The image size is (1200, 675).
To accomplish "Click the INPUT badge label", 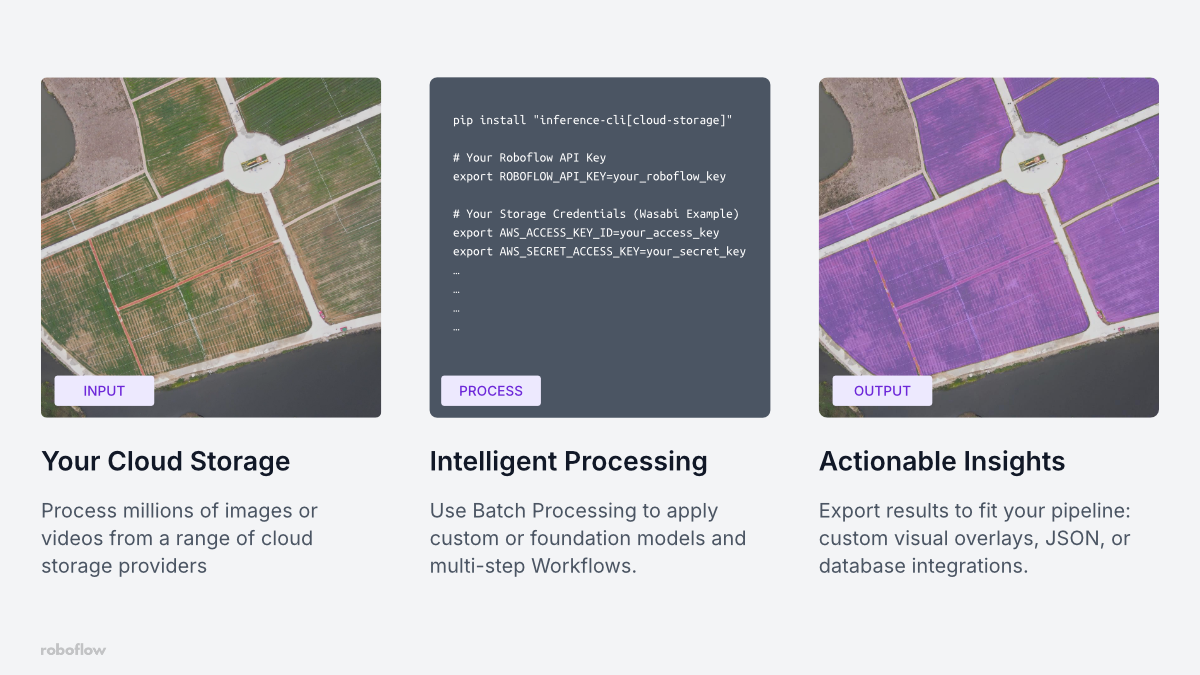I will (x=104, y=391).
